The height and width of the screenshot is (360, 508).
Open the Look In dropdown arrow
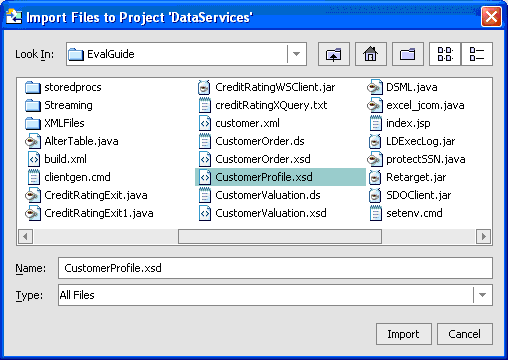coord(296,54)
